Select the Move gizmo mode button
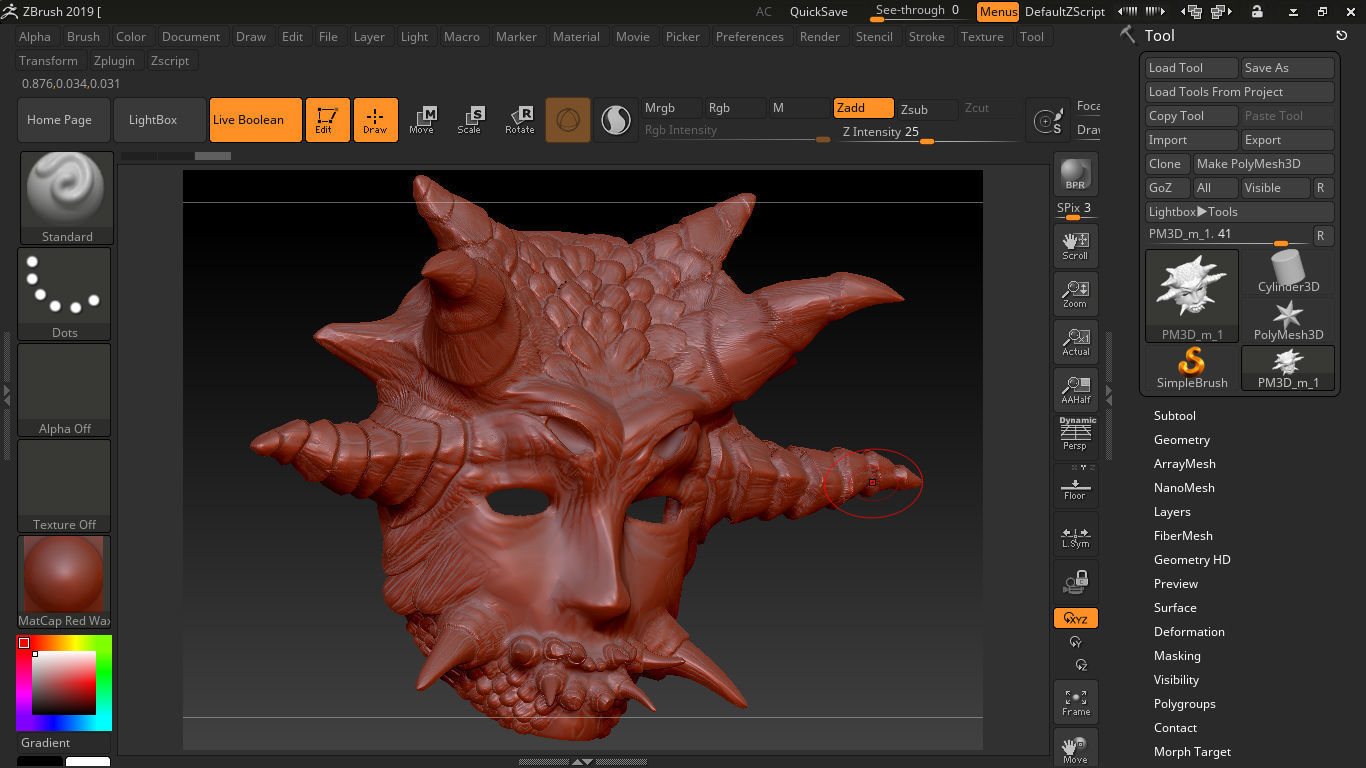This screenshot has width=1366, height=768. coord(421,120)
